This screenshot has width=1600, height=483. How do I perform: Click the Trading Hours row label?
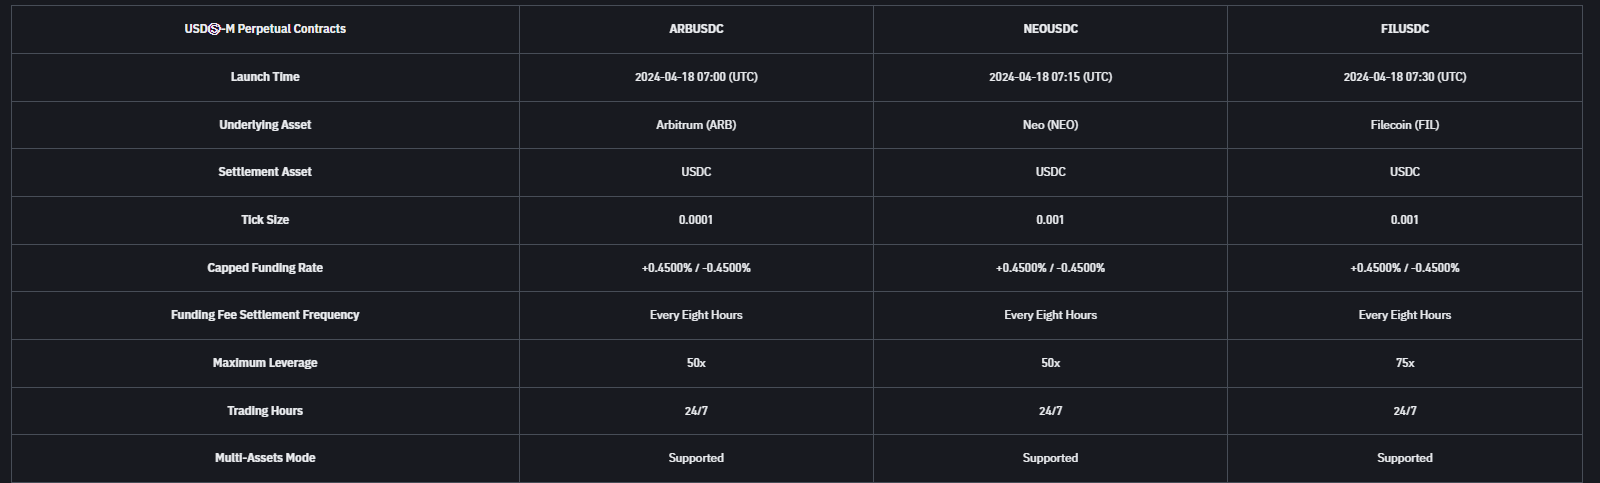[x=265, y=411]
